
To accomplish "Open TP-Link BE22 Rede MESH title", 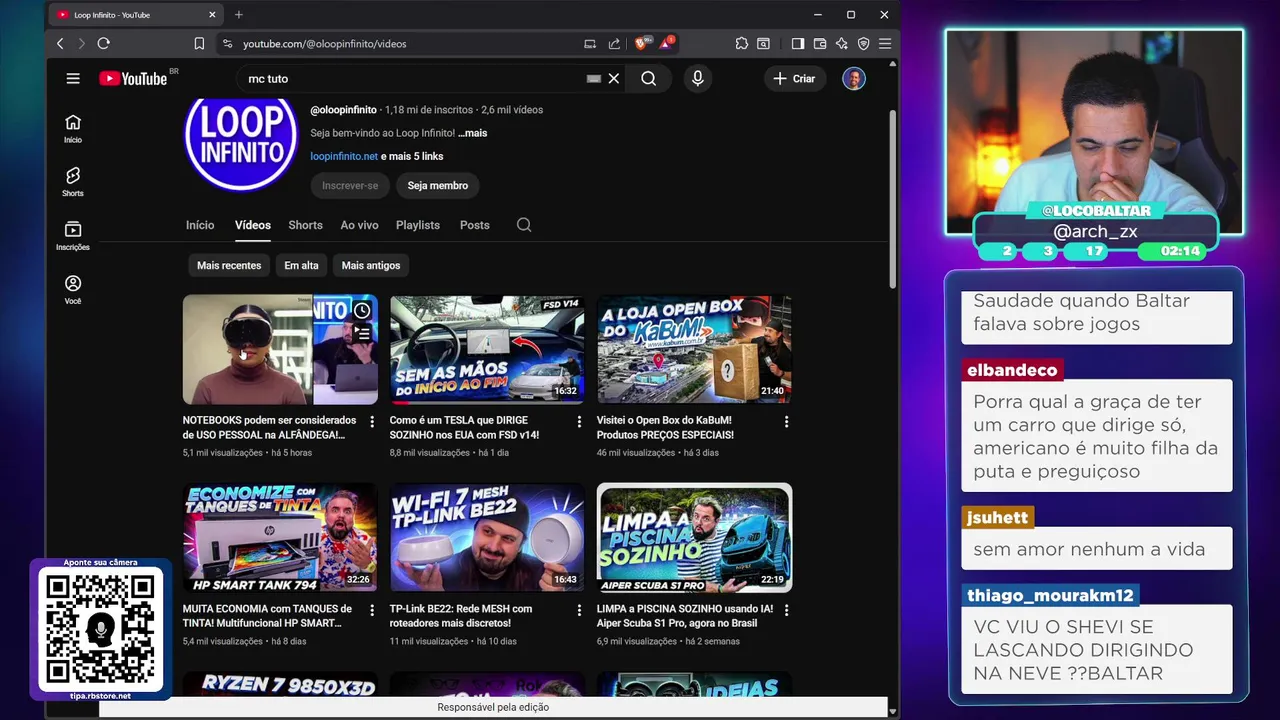I will pyautogui.click(x=461, y=615).
